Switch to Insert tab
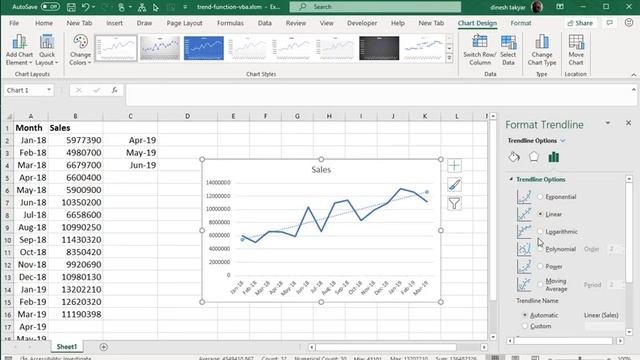 (x=114, y=23)
